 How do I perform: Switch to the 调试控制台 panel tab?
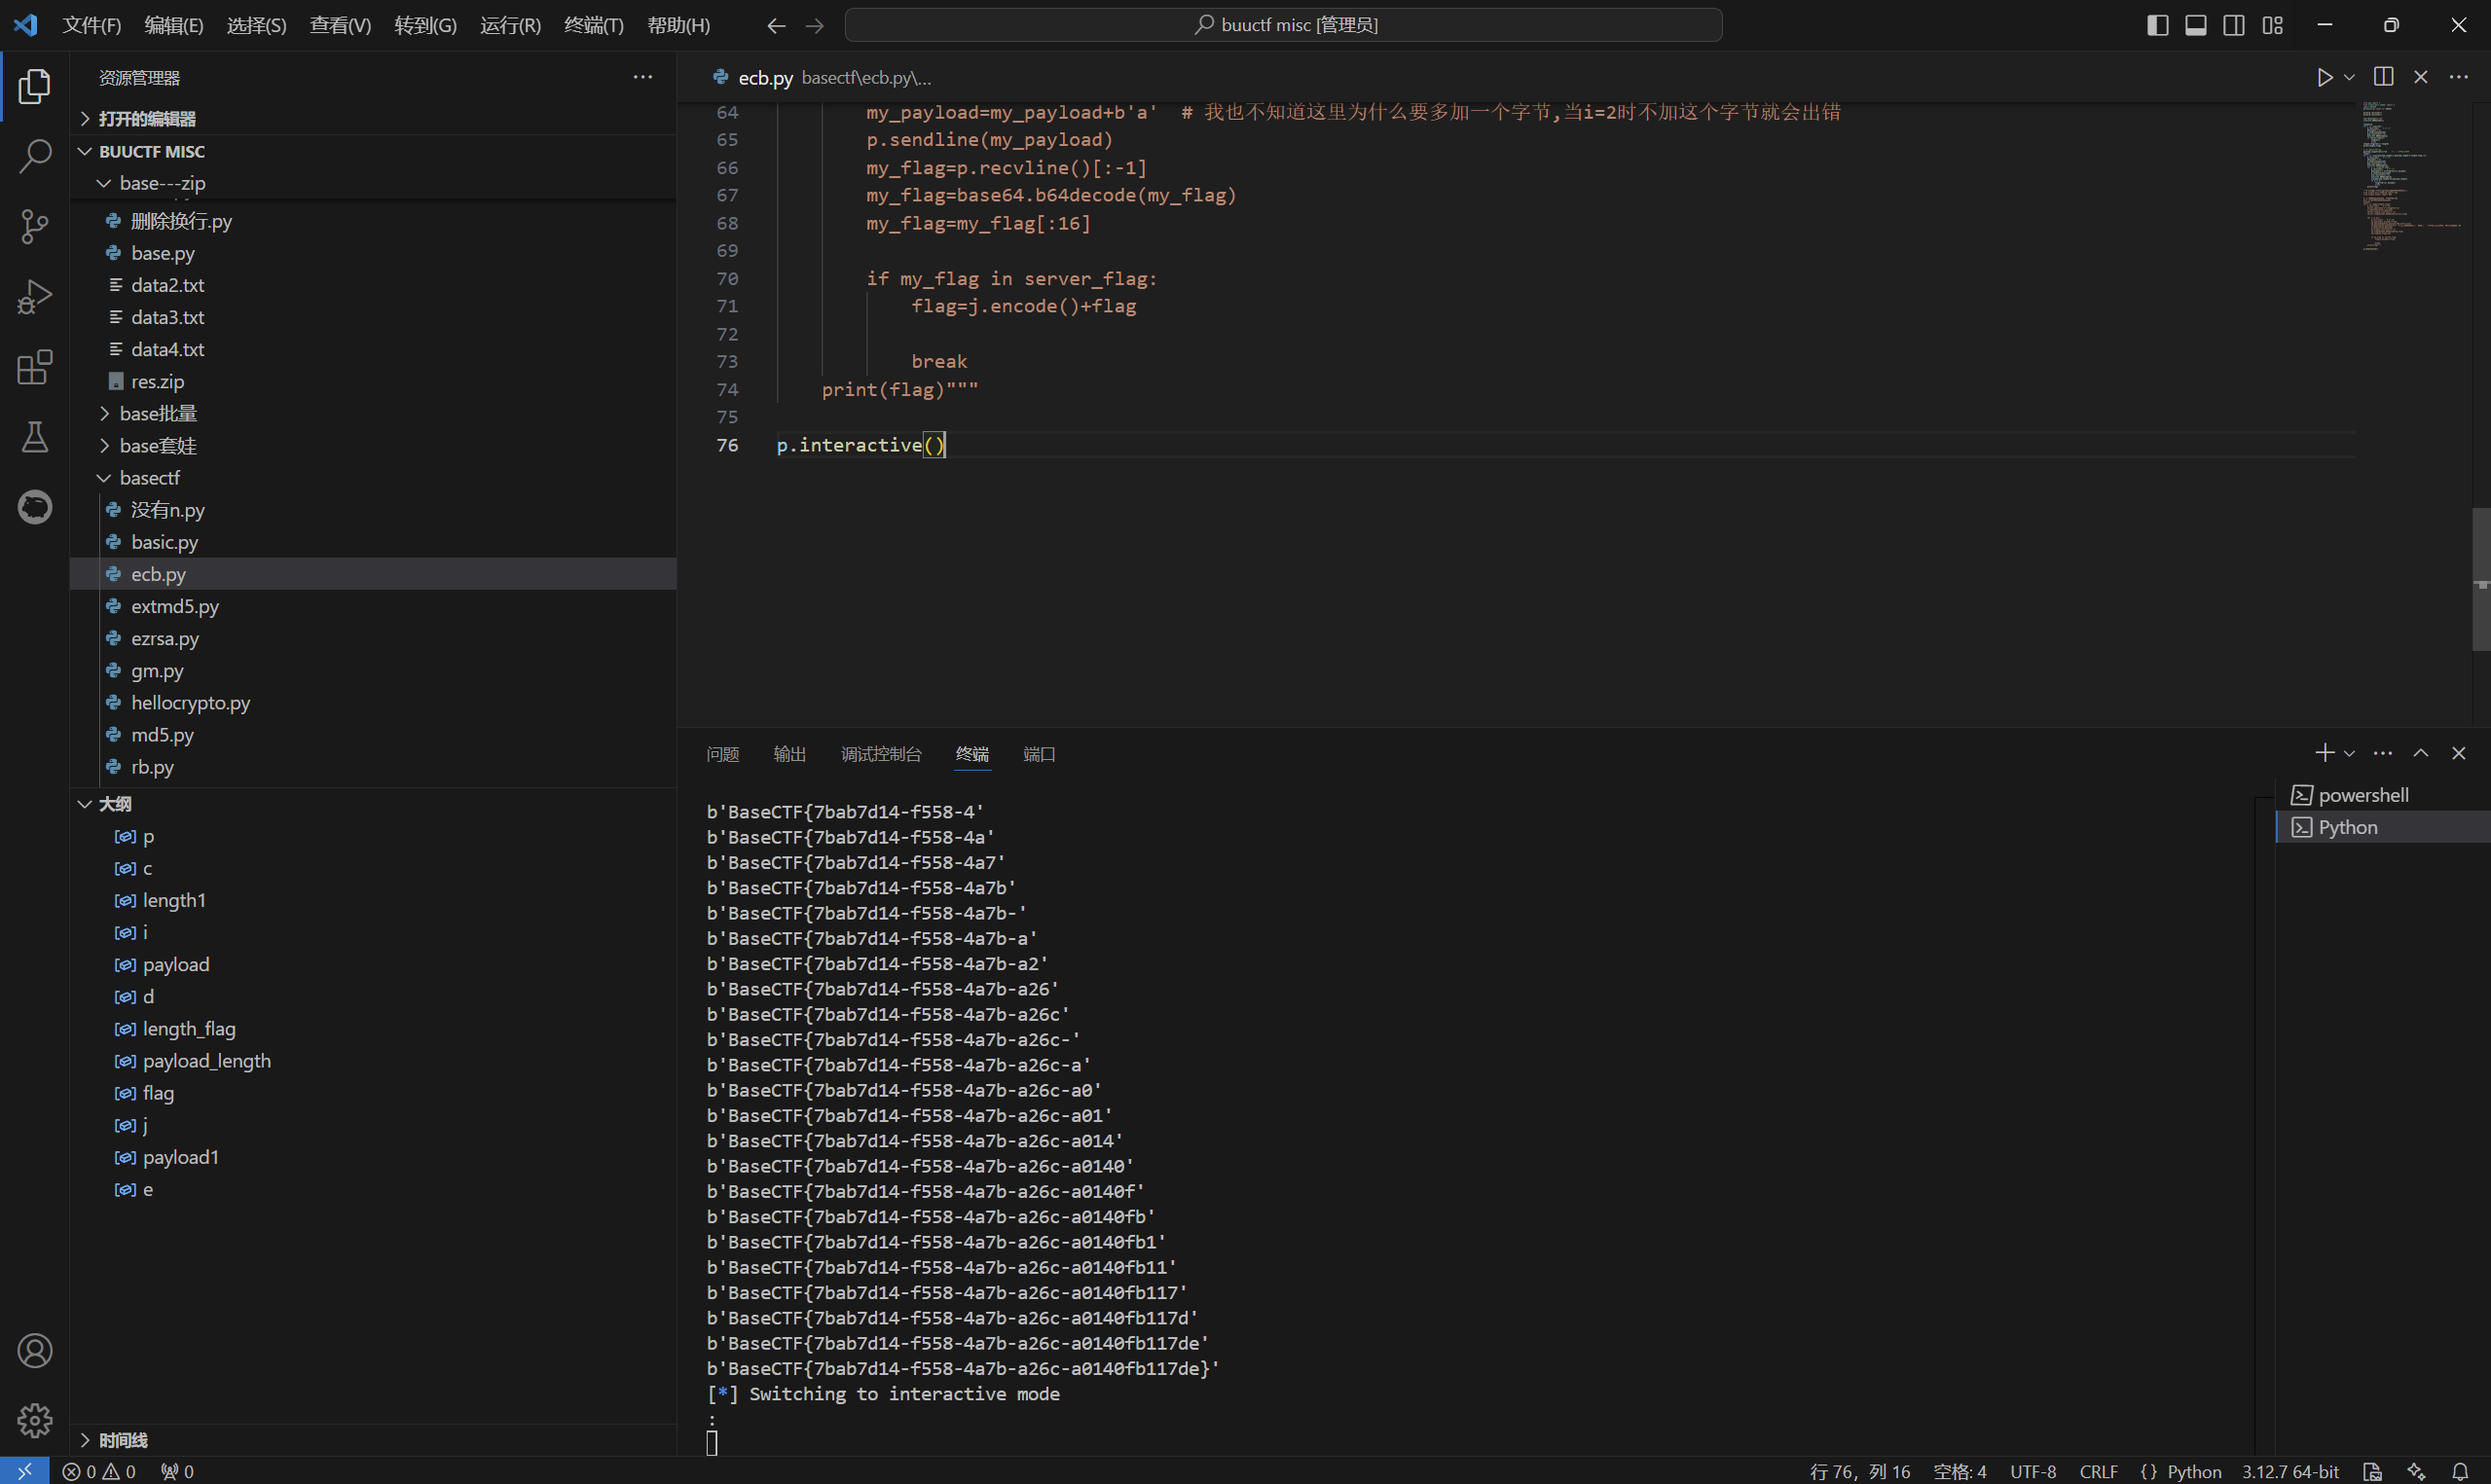pyautogui.click(x=881, y=754)
